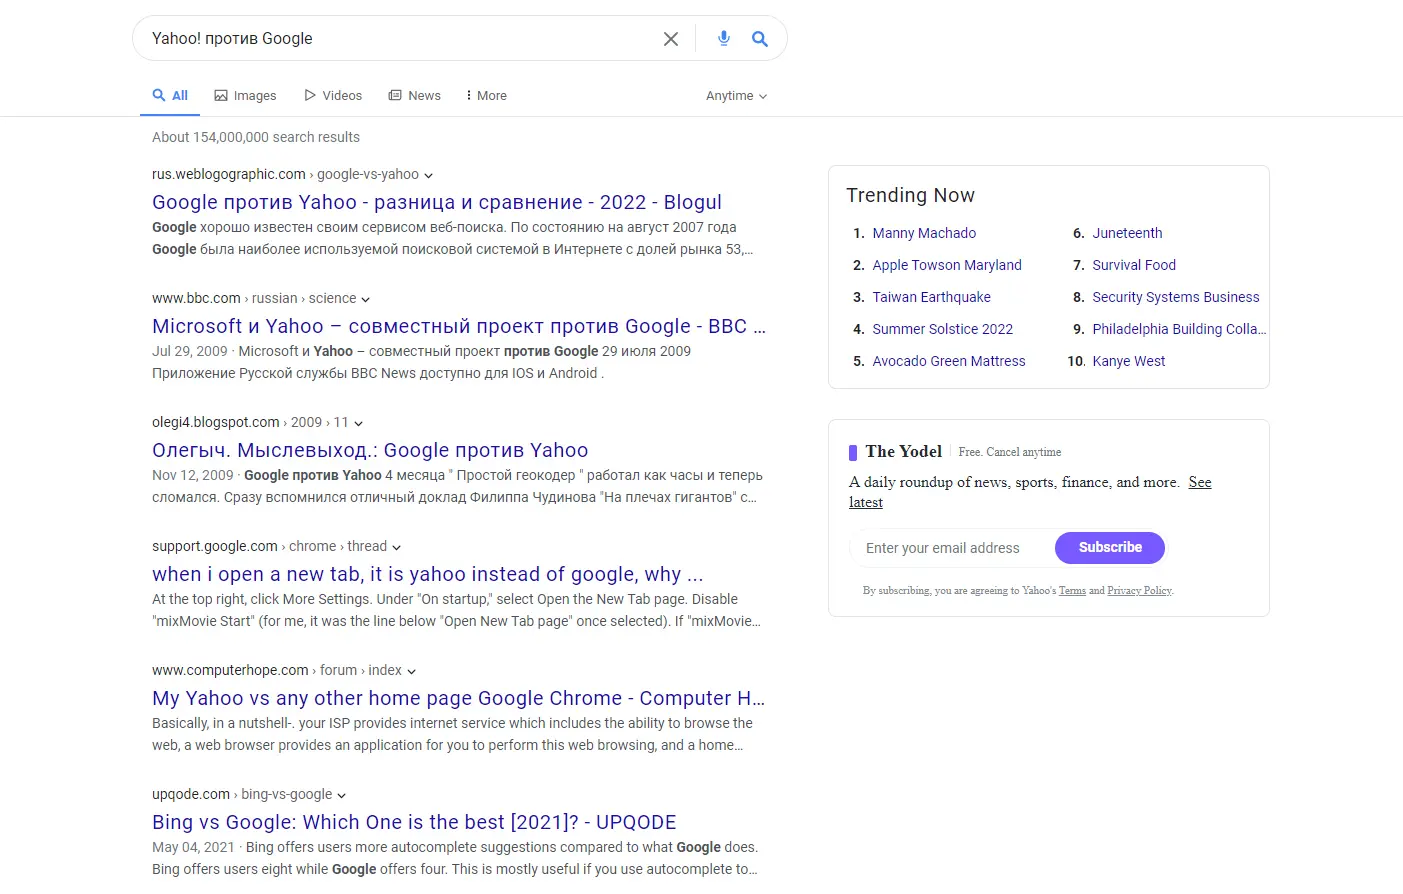The width and height of the screenshot is (1403, 894).
Task: Click the Free. Cancel anytime text
Action: [1010, 452]
